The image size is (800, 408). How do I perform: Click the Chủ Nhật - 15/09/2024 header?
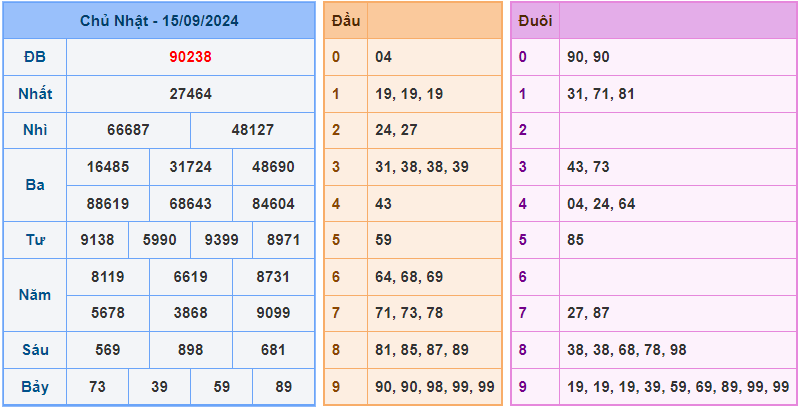point(159,20)
